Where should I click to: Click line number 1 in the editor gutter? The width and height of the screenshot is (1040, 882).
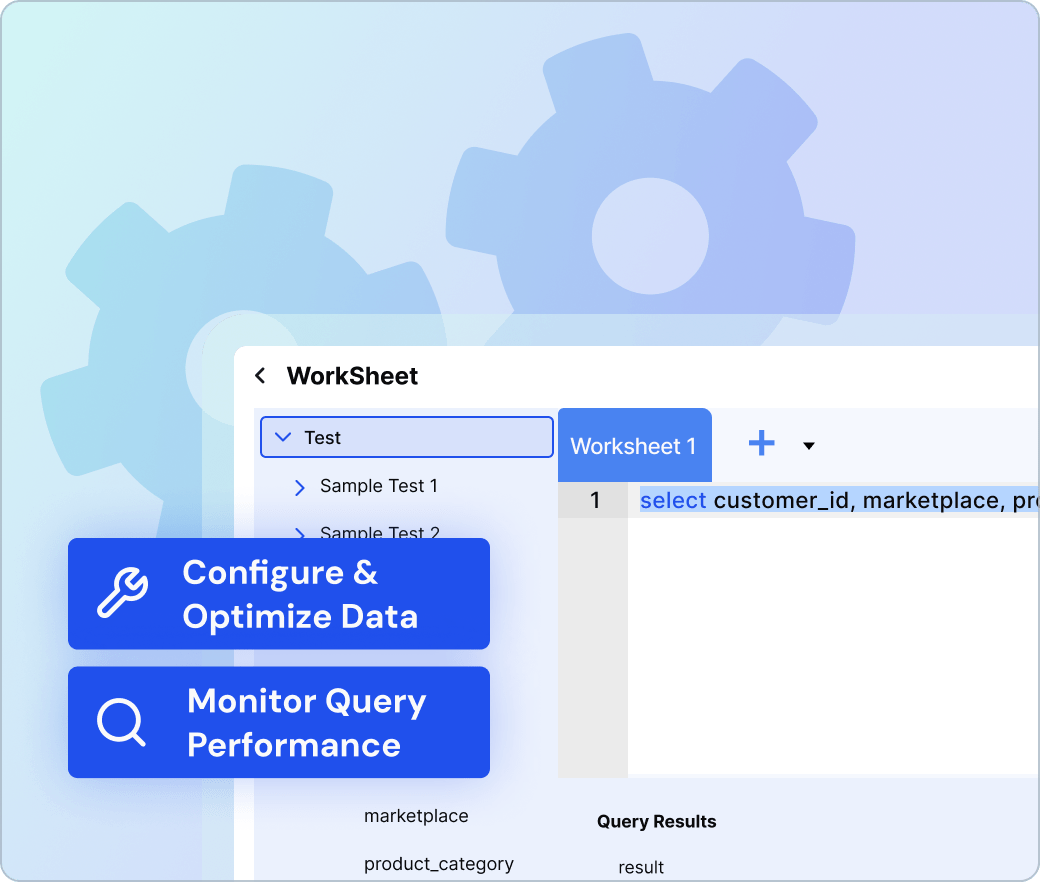(595, 500)
